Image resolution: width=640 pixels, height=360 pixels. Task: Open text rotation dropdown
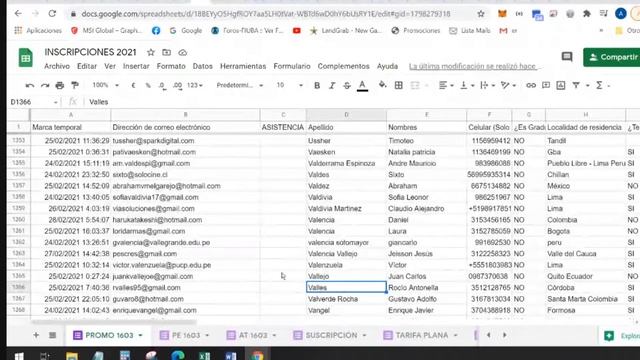tap(508, 85)
